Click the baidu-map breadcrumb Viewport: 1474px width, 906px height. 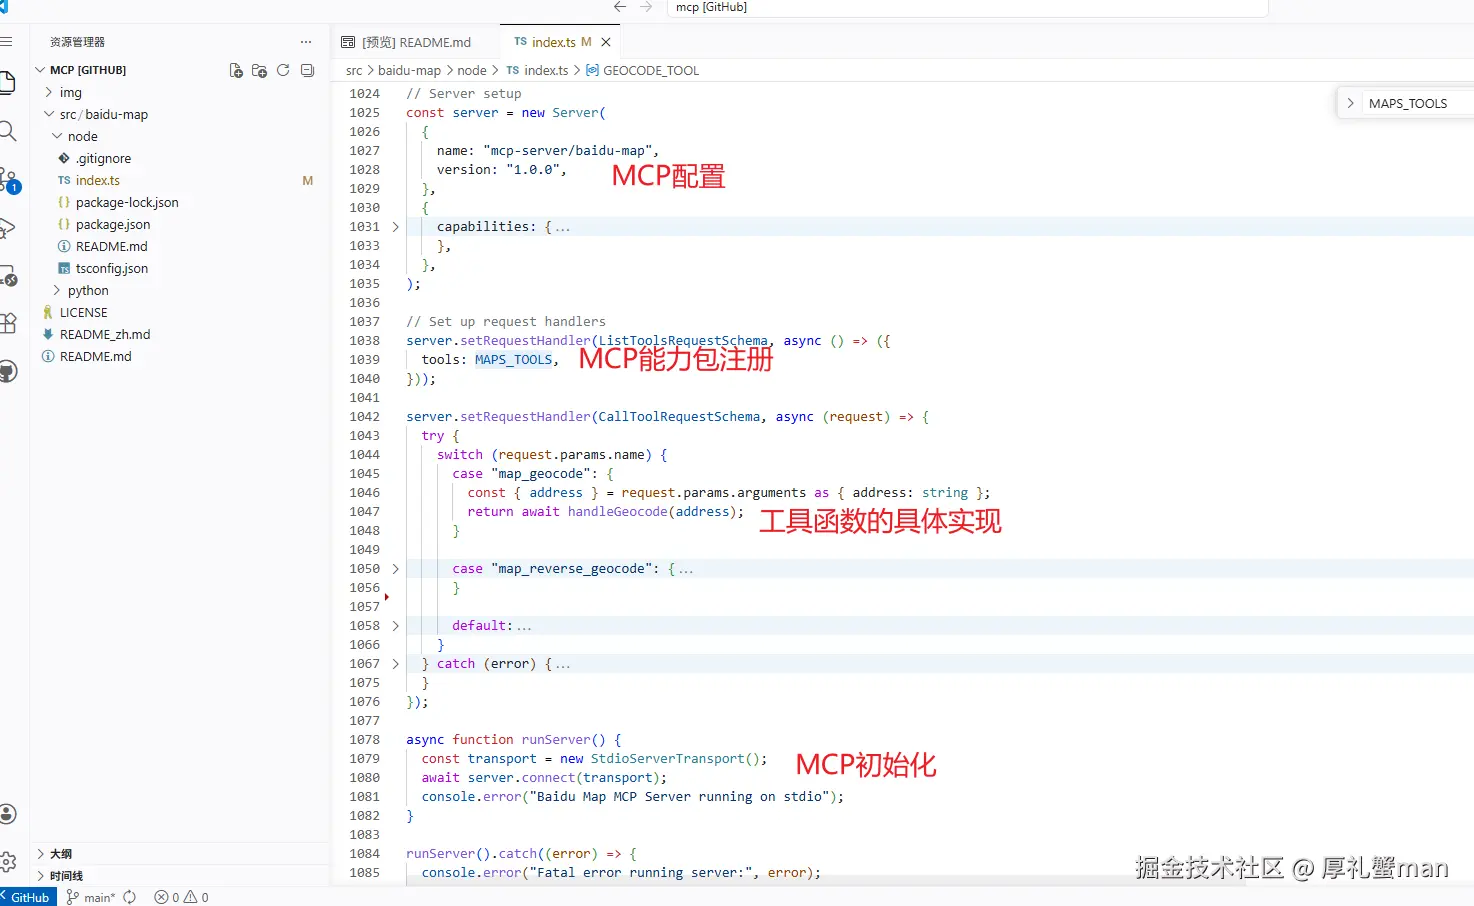(x=409, y=70)
